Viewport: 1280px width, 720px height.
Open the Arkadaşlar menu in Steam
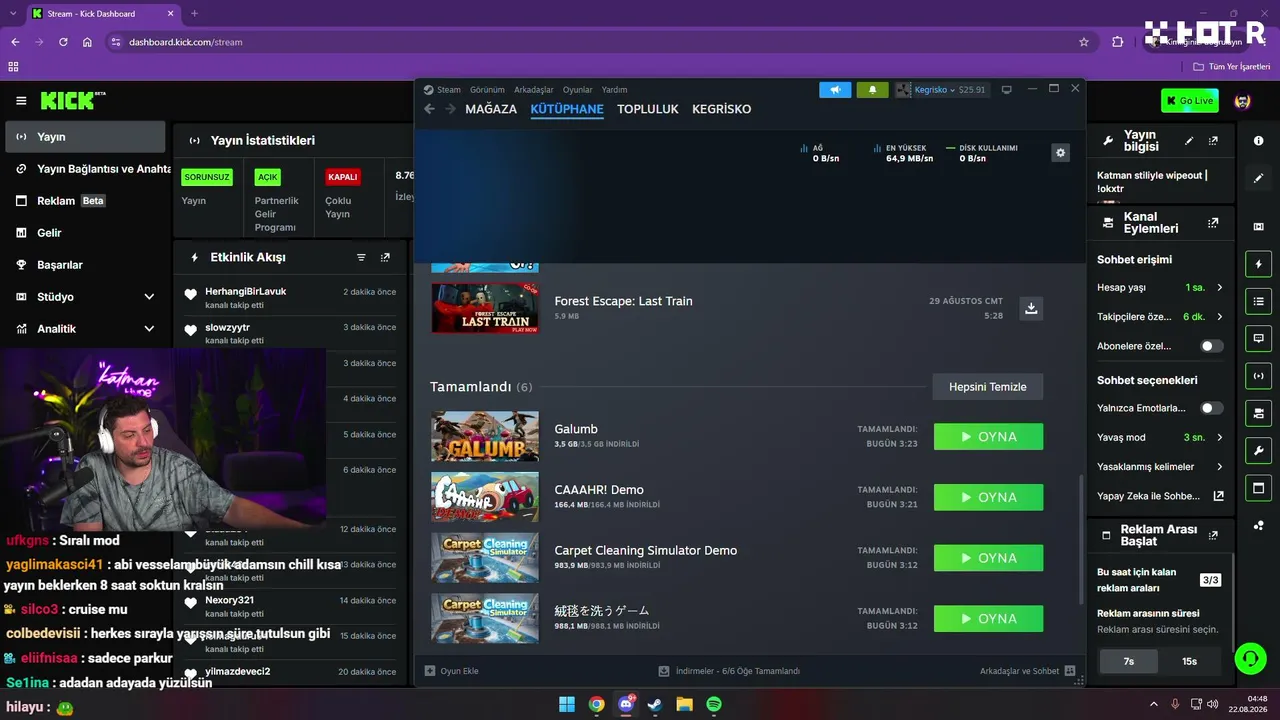tap(534, 90)
